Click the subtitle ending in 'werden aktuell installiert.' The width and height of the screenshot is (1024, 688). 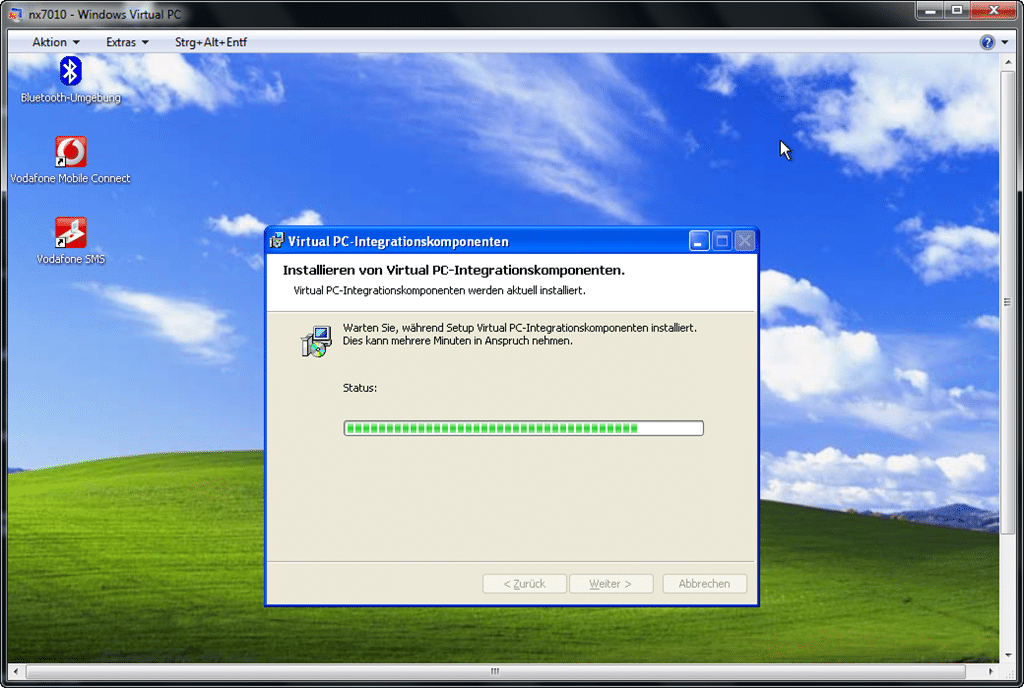440,290
